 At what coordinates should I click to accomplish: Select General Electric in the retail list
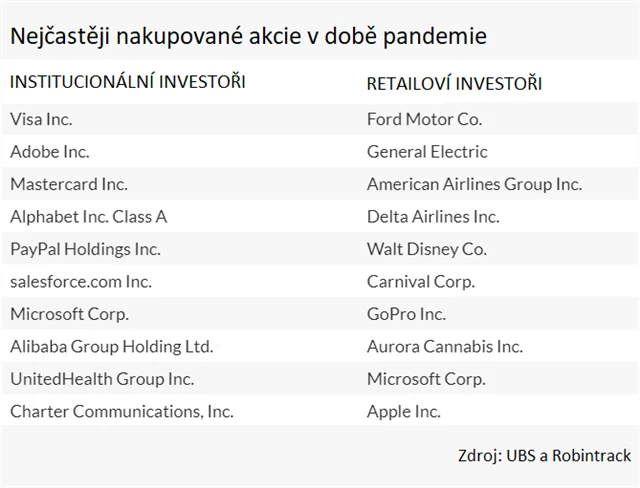click(427, 152)
